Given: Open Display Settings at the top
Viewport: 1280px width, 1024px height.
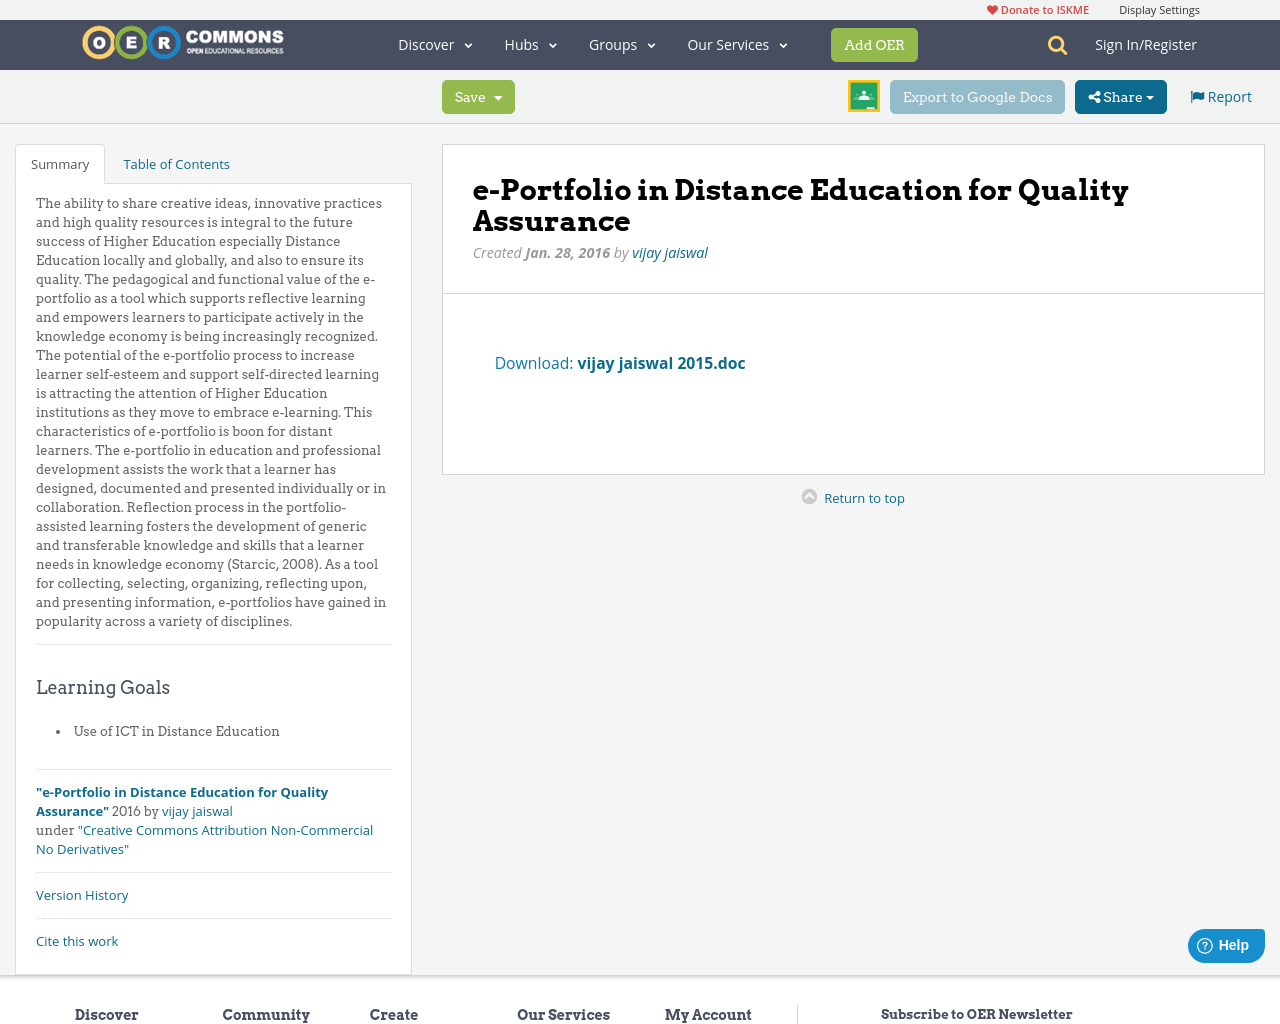Looking at the screenshot, I should 1159,8.
